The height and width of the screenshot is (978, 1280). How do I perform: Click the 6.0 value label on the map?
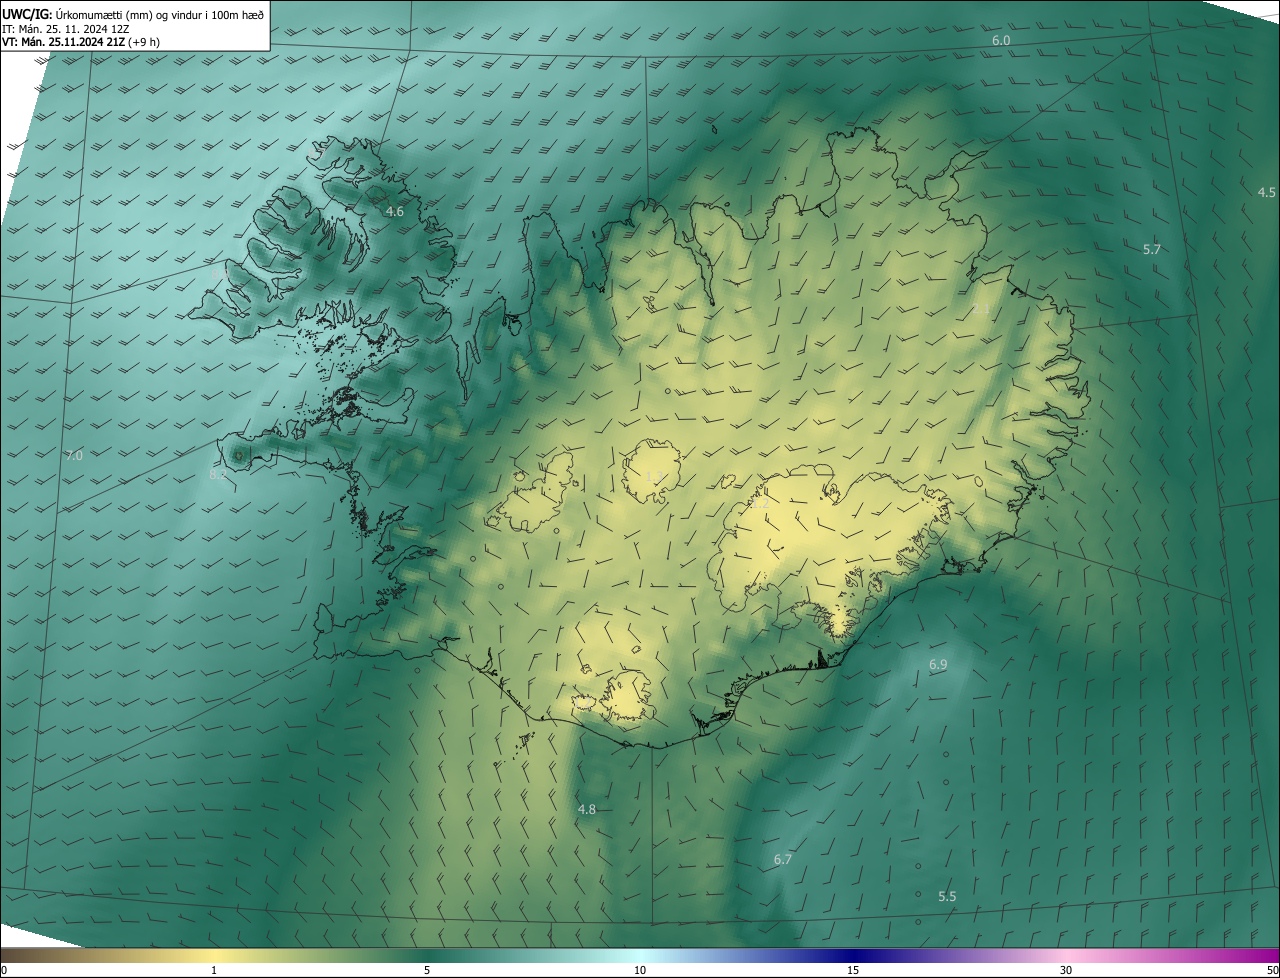point(1001,40)
